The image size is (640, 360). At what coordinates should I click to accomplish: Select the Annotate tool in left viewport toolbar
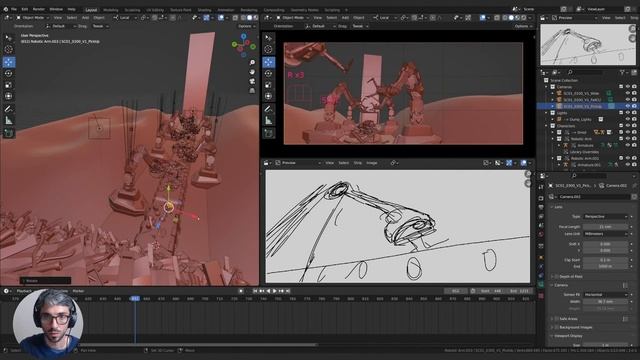click(x=9, y=109)
